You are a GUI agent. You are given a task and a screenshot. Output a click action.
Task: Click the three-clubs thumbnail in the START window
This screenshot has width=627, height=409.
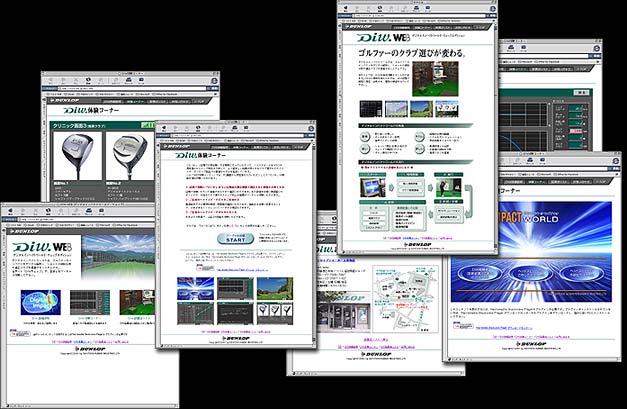275,313
